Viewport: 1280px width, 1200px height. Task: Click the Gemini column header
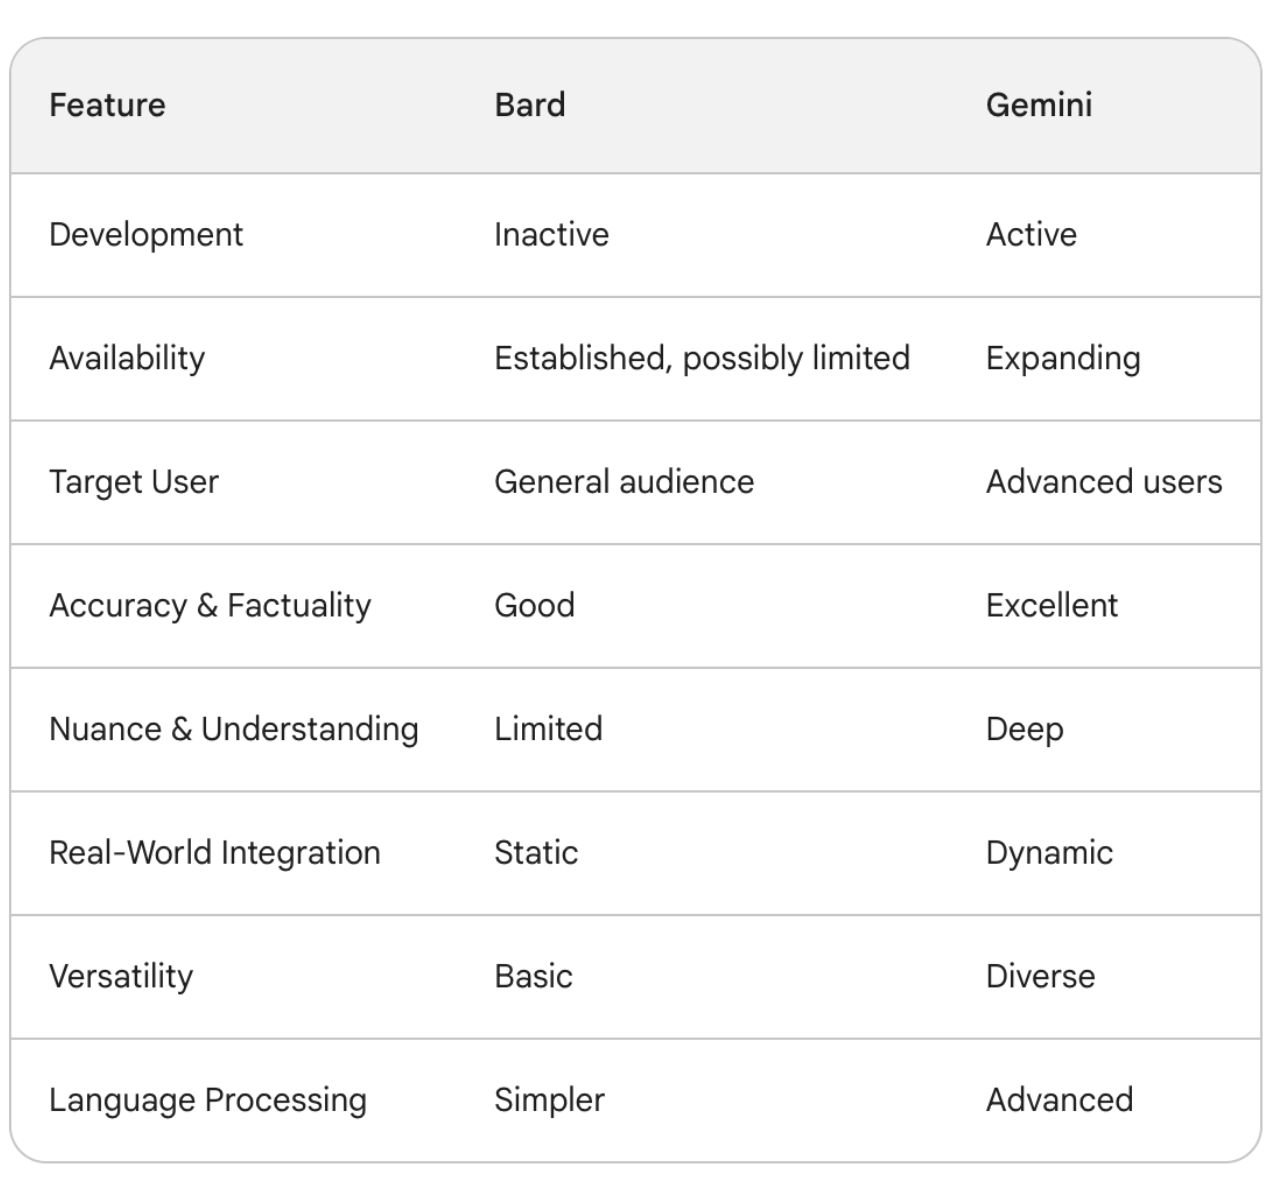click(1039, 105)
